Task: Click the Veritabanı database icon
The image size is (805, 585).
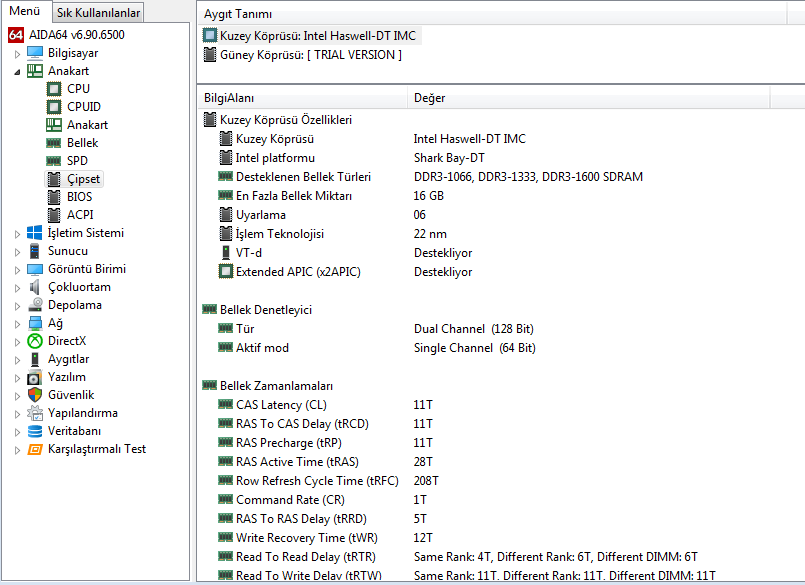Action: [x=35, y=431]
